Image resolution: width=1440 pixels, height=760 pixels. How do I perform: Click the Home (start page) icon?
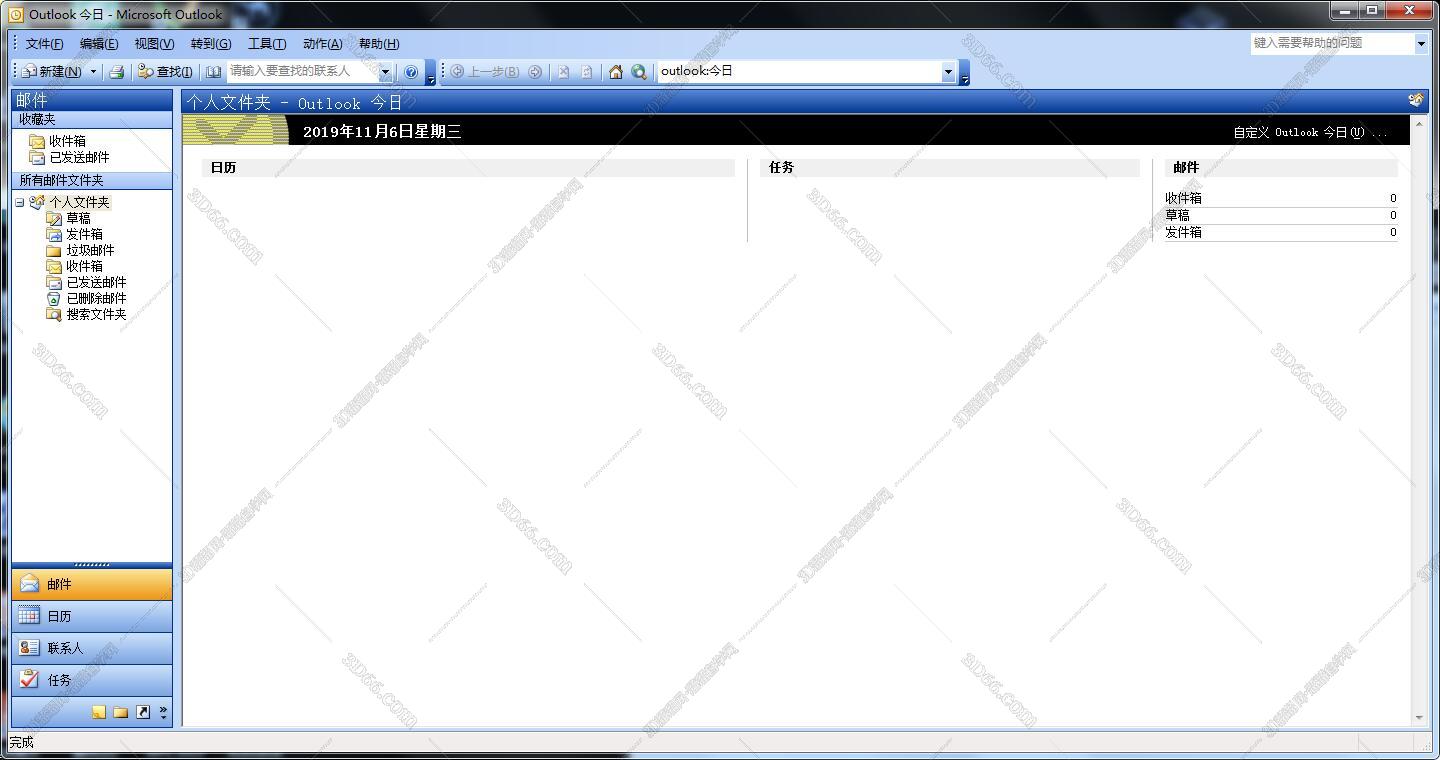[x=616, y=72]
